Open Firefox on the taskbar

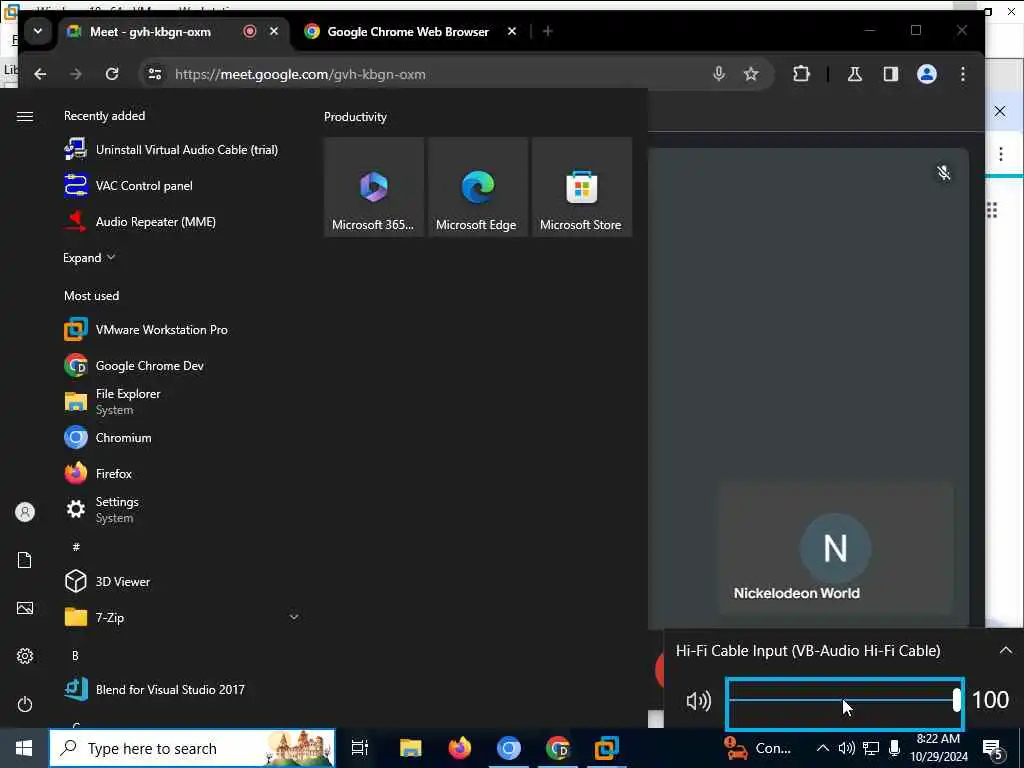460,748
